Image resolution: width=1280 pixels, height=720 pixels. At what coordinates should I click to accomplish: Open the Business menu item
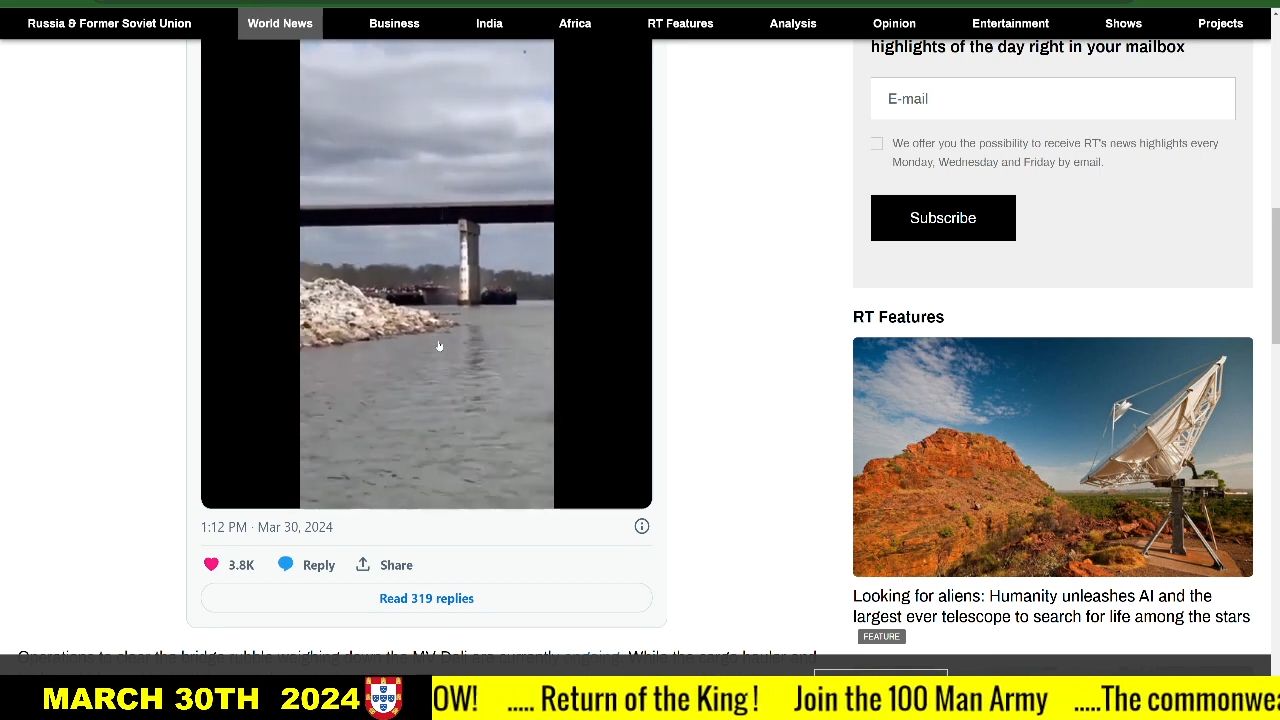tap(394, 23)
